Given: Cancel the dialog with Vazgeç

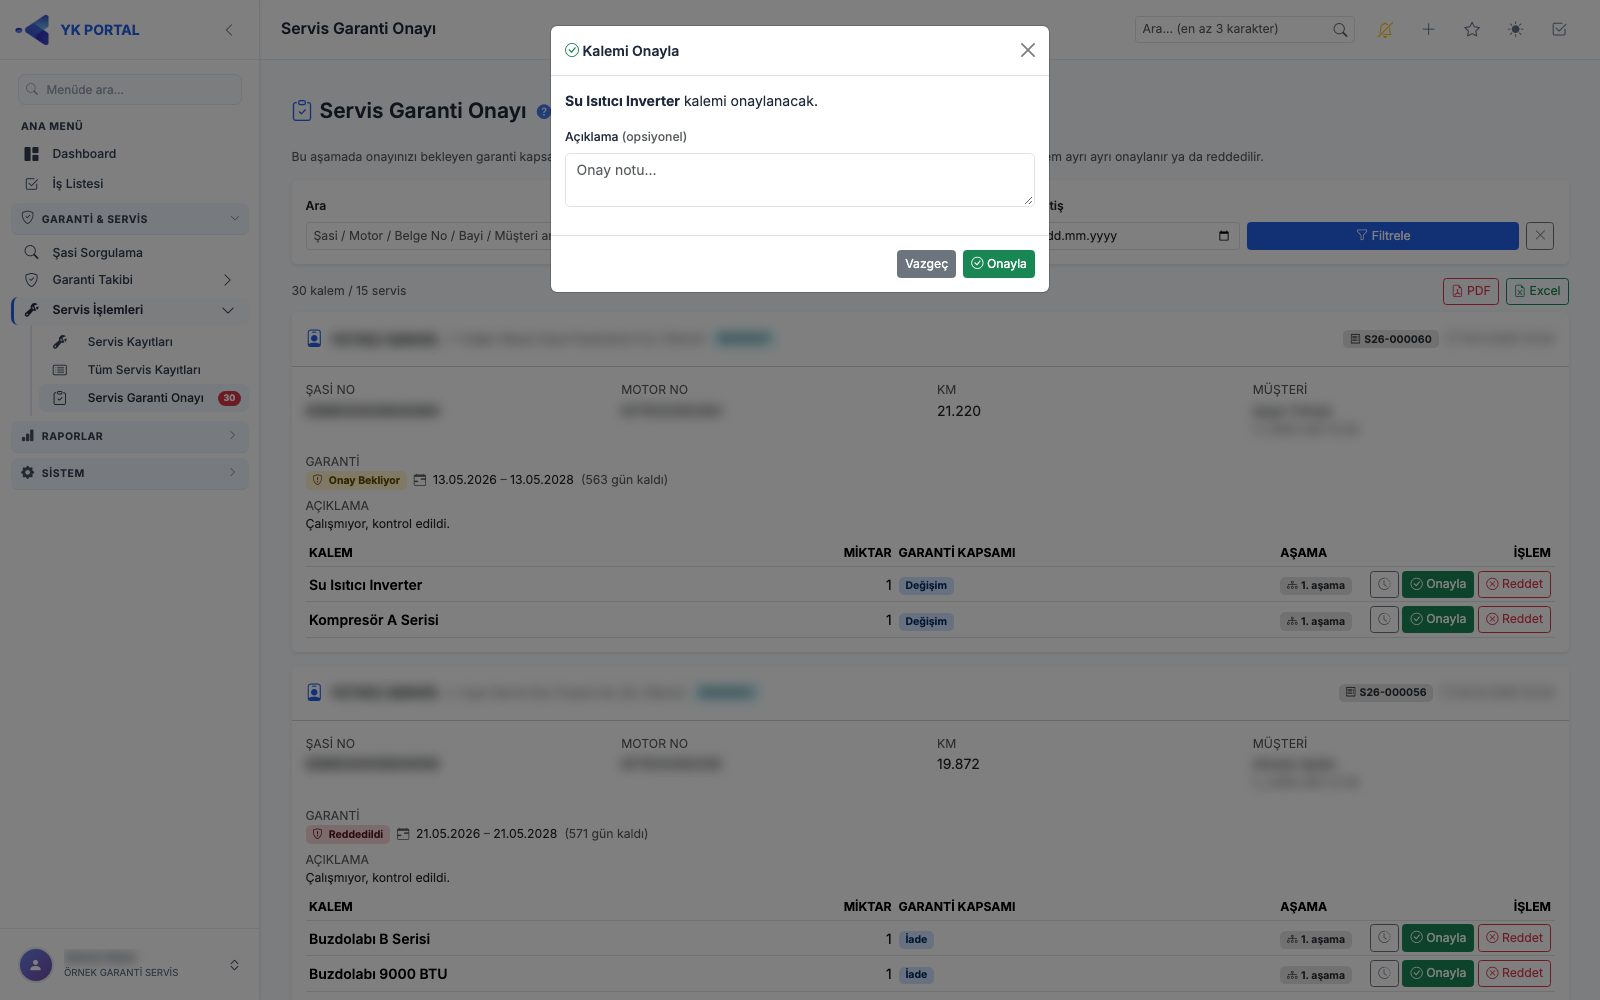Looking at the screenshot, I should click(x=926, y=264).
